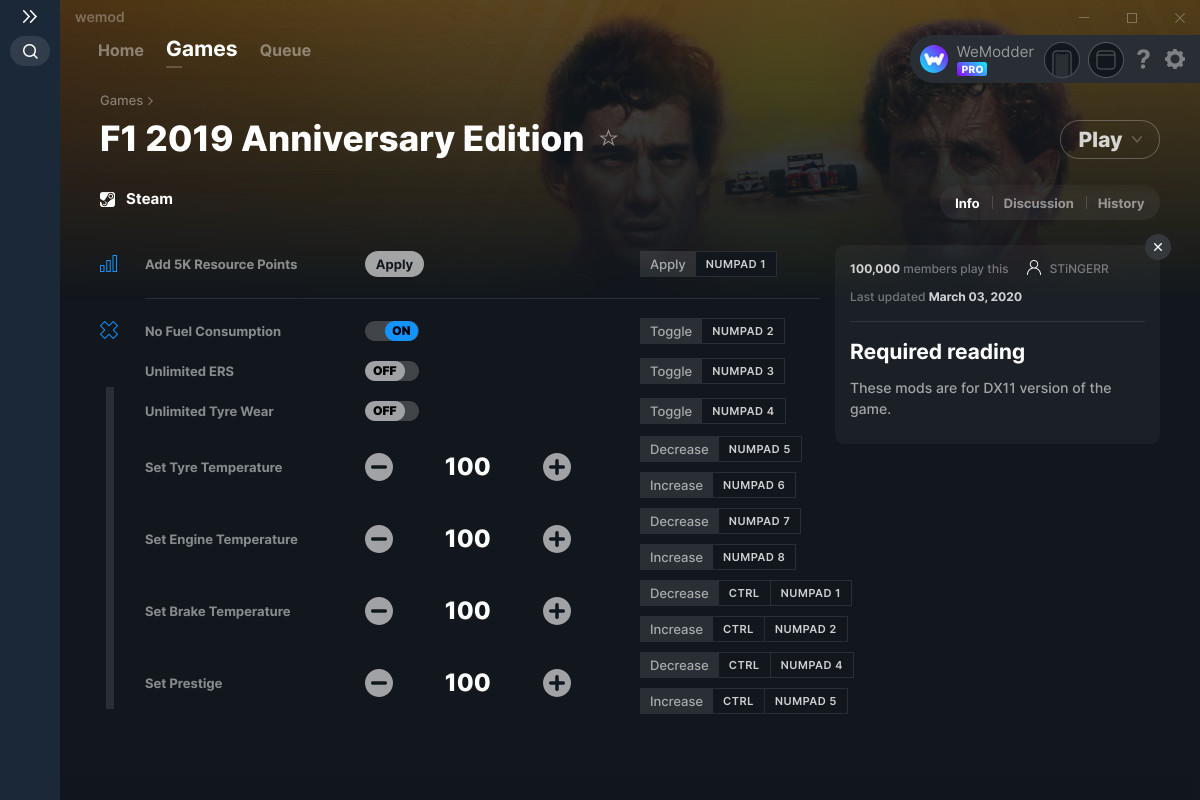Click the Required reading heading

pos(937,352)
